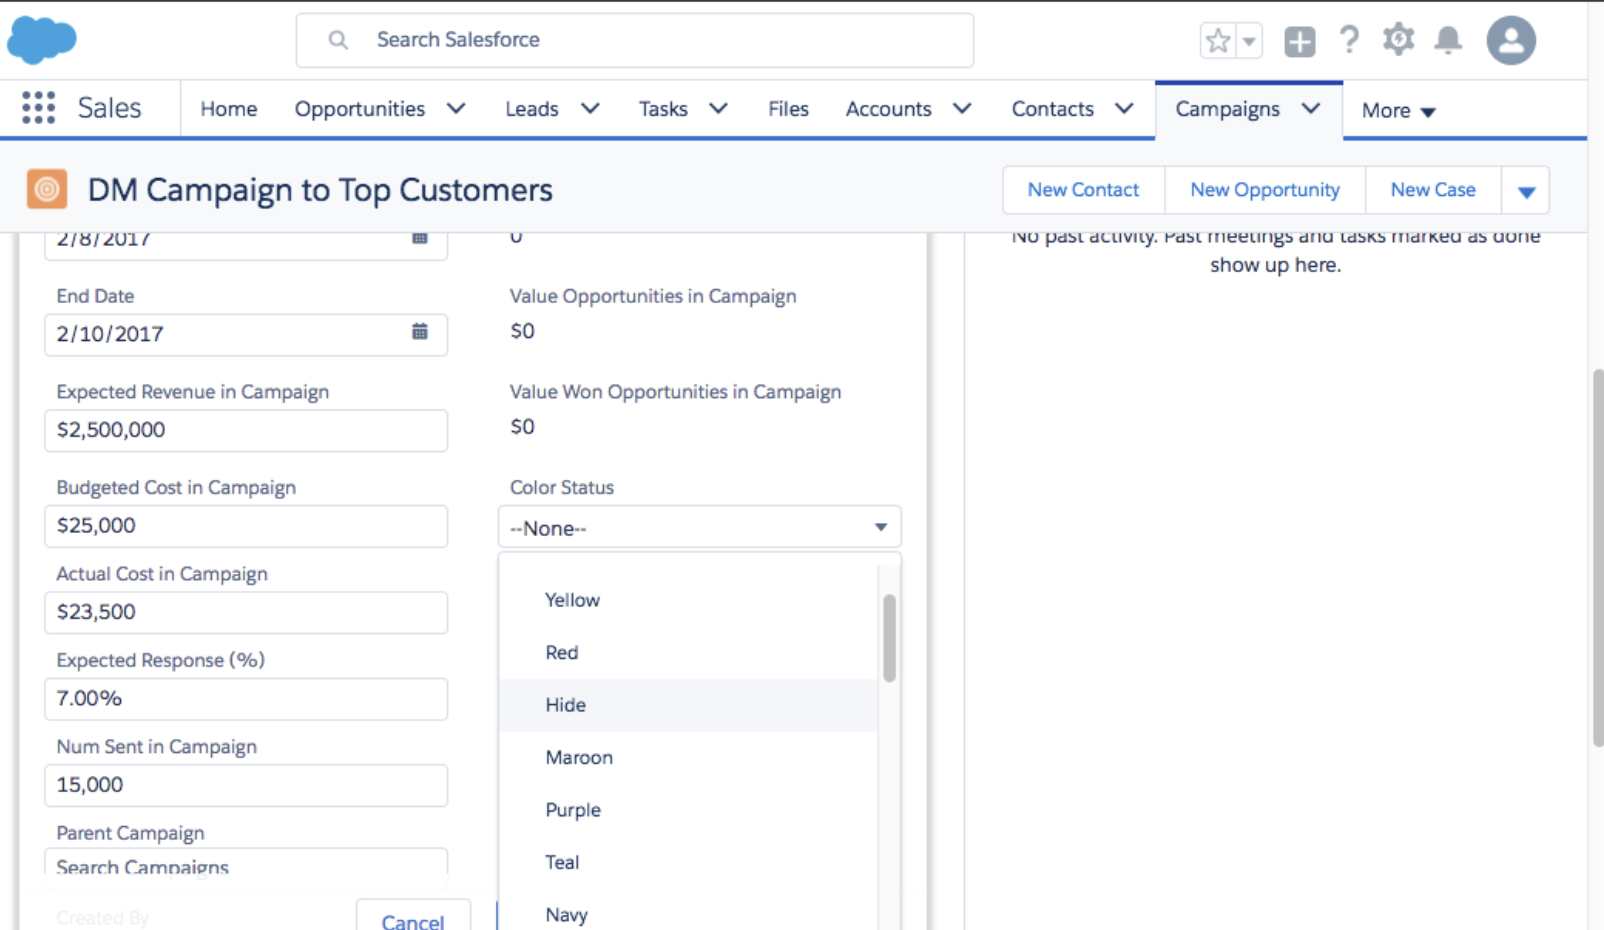Click the New Opportunity button

click(x=1264, y=190)
